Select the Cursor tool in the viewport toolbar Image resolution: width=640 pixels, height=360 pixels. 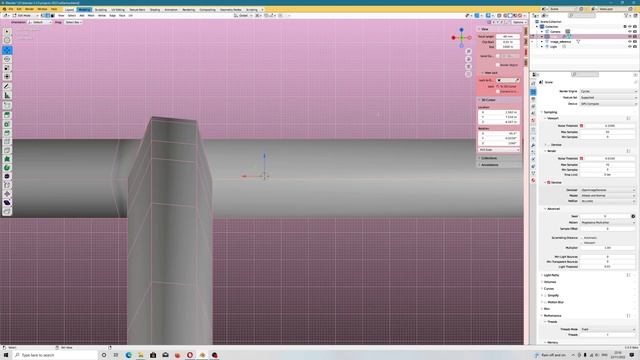pos(7,40)
